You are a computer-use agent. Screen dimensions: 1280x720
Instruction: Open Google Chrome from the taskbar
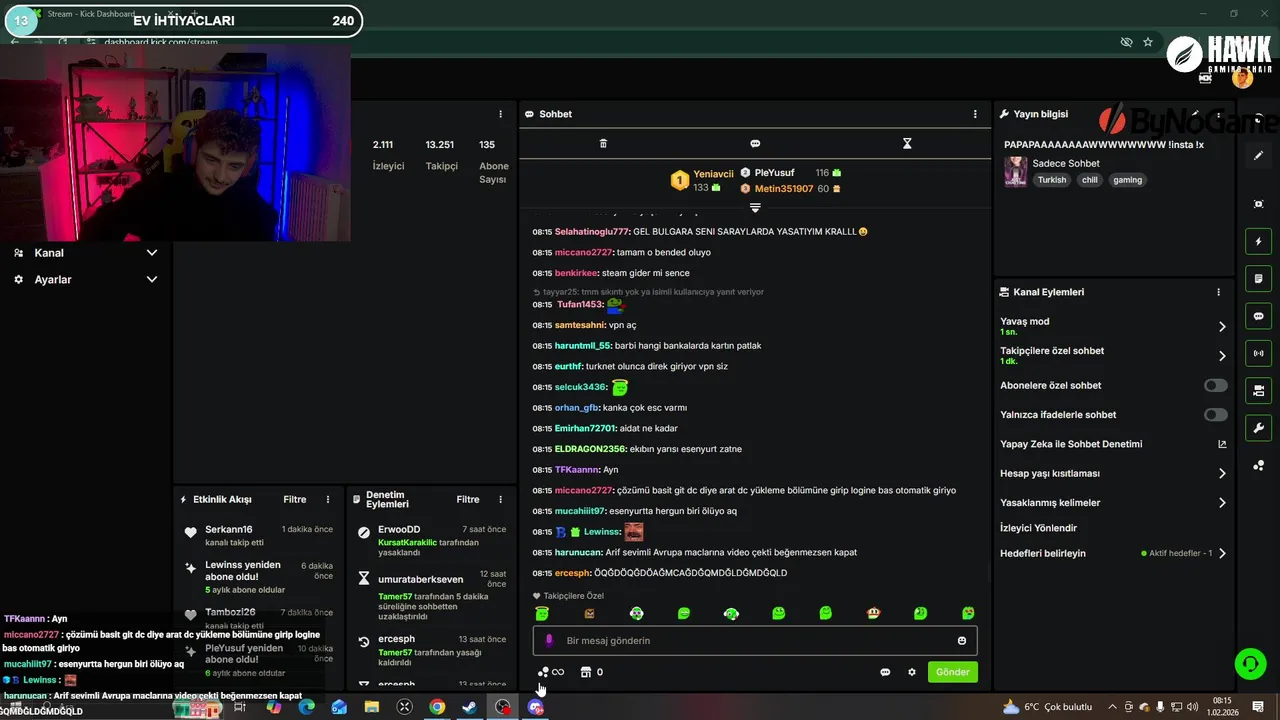coord(437,707)
